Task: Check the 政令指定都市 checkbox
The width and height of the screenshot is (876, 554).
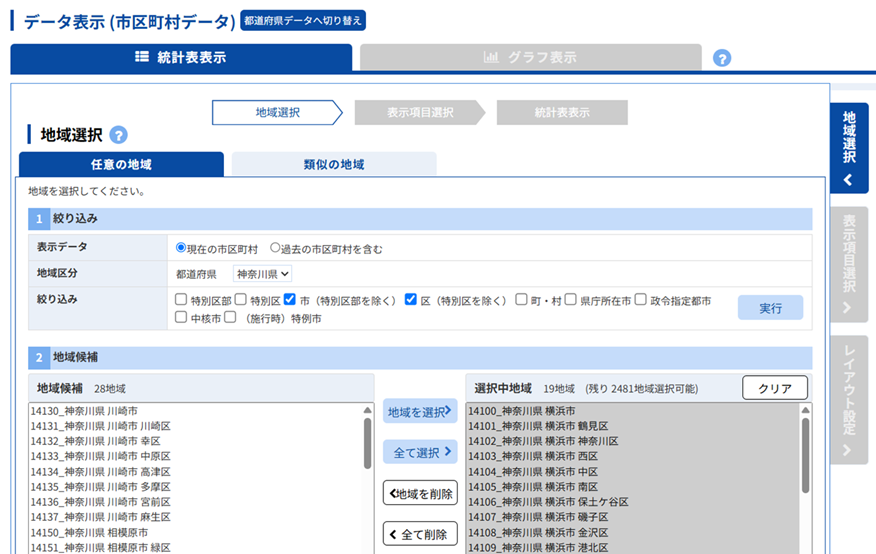Action: (641, 300)
